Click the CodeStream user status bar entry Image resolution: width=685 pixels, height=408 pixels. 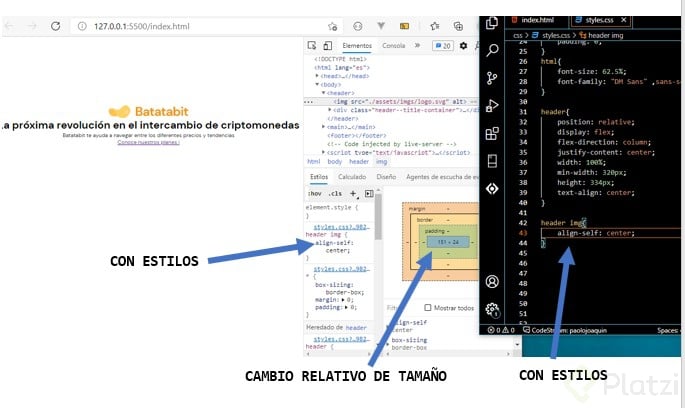pyautogui.click(x=565, y=330)
